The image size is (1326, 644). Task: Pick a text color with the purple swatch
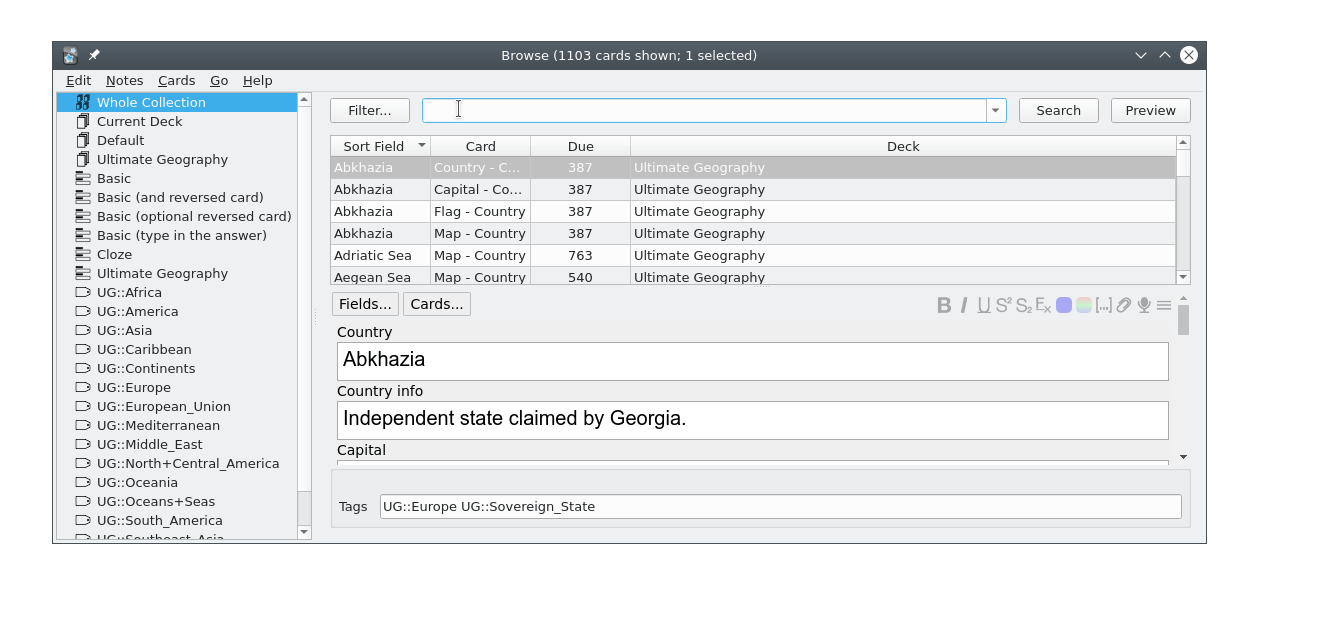click(x=1066, y=306)
